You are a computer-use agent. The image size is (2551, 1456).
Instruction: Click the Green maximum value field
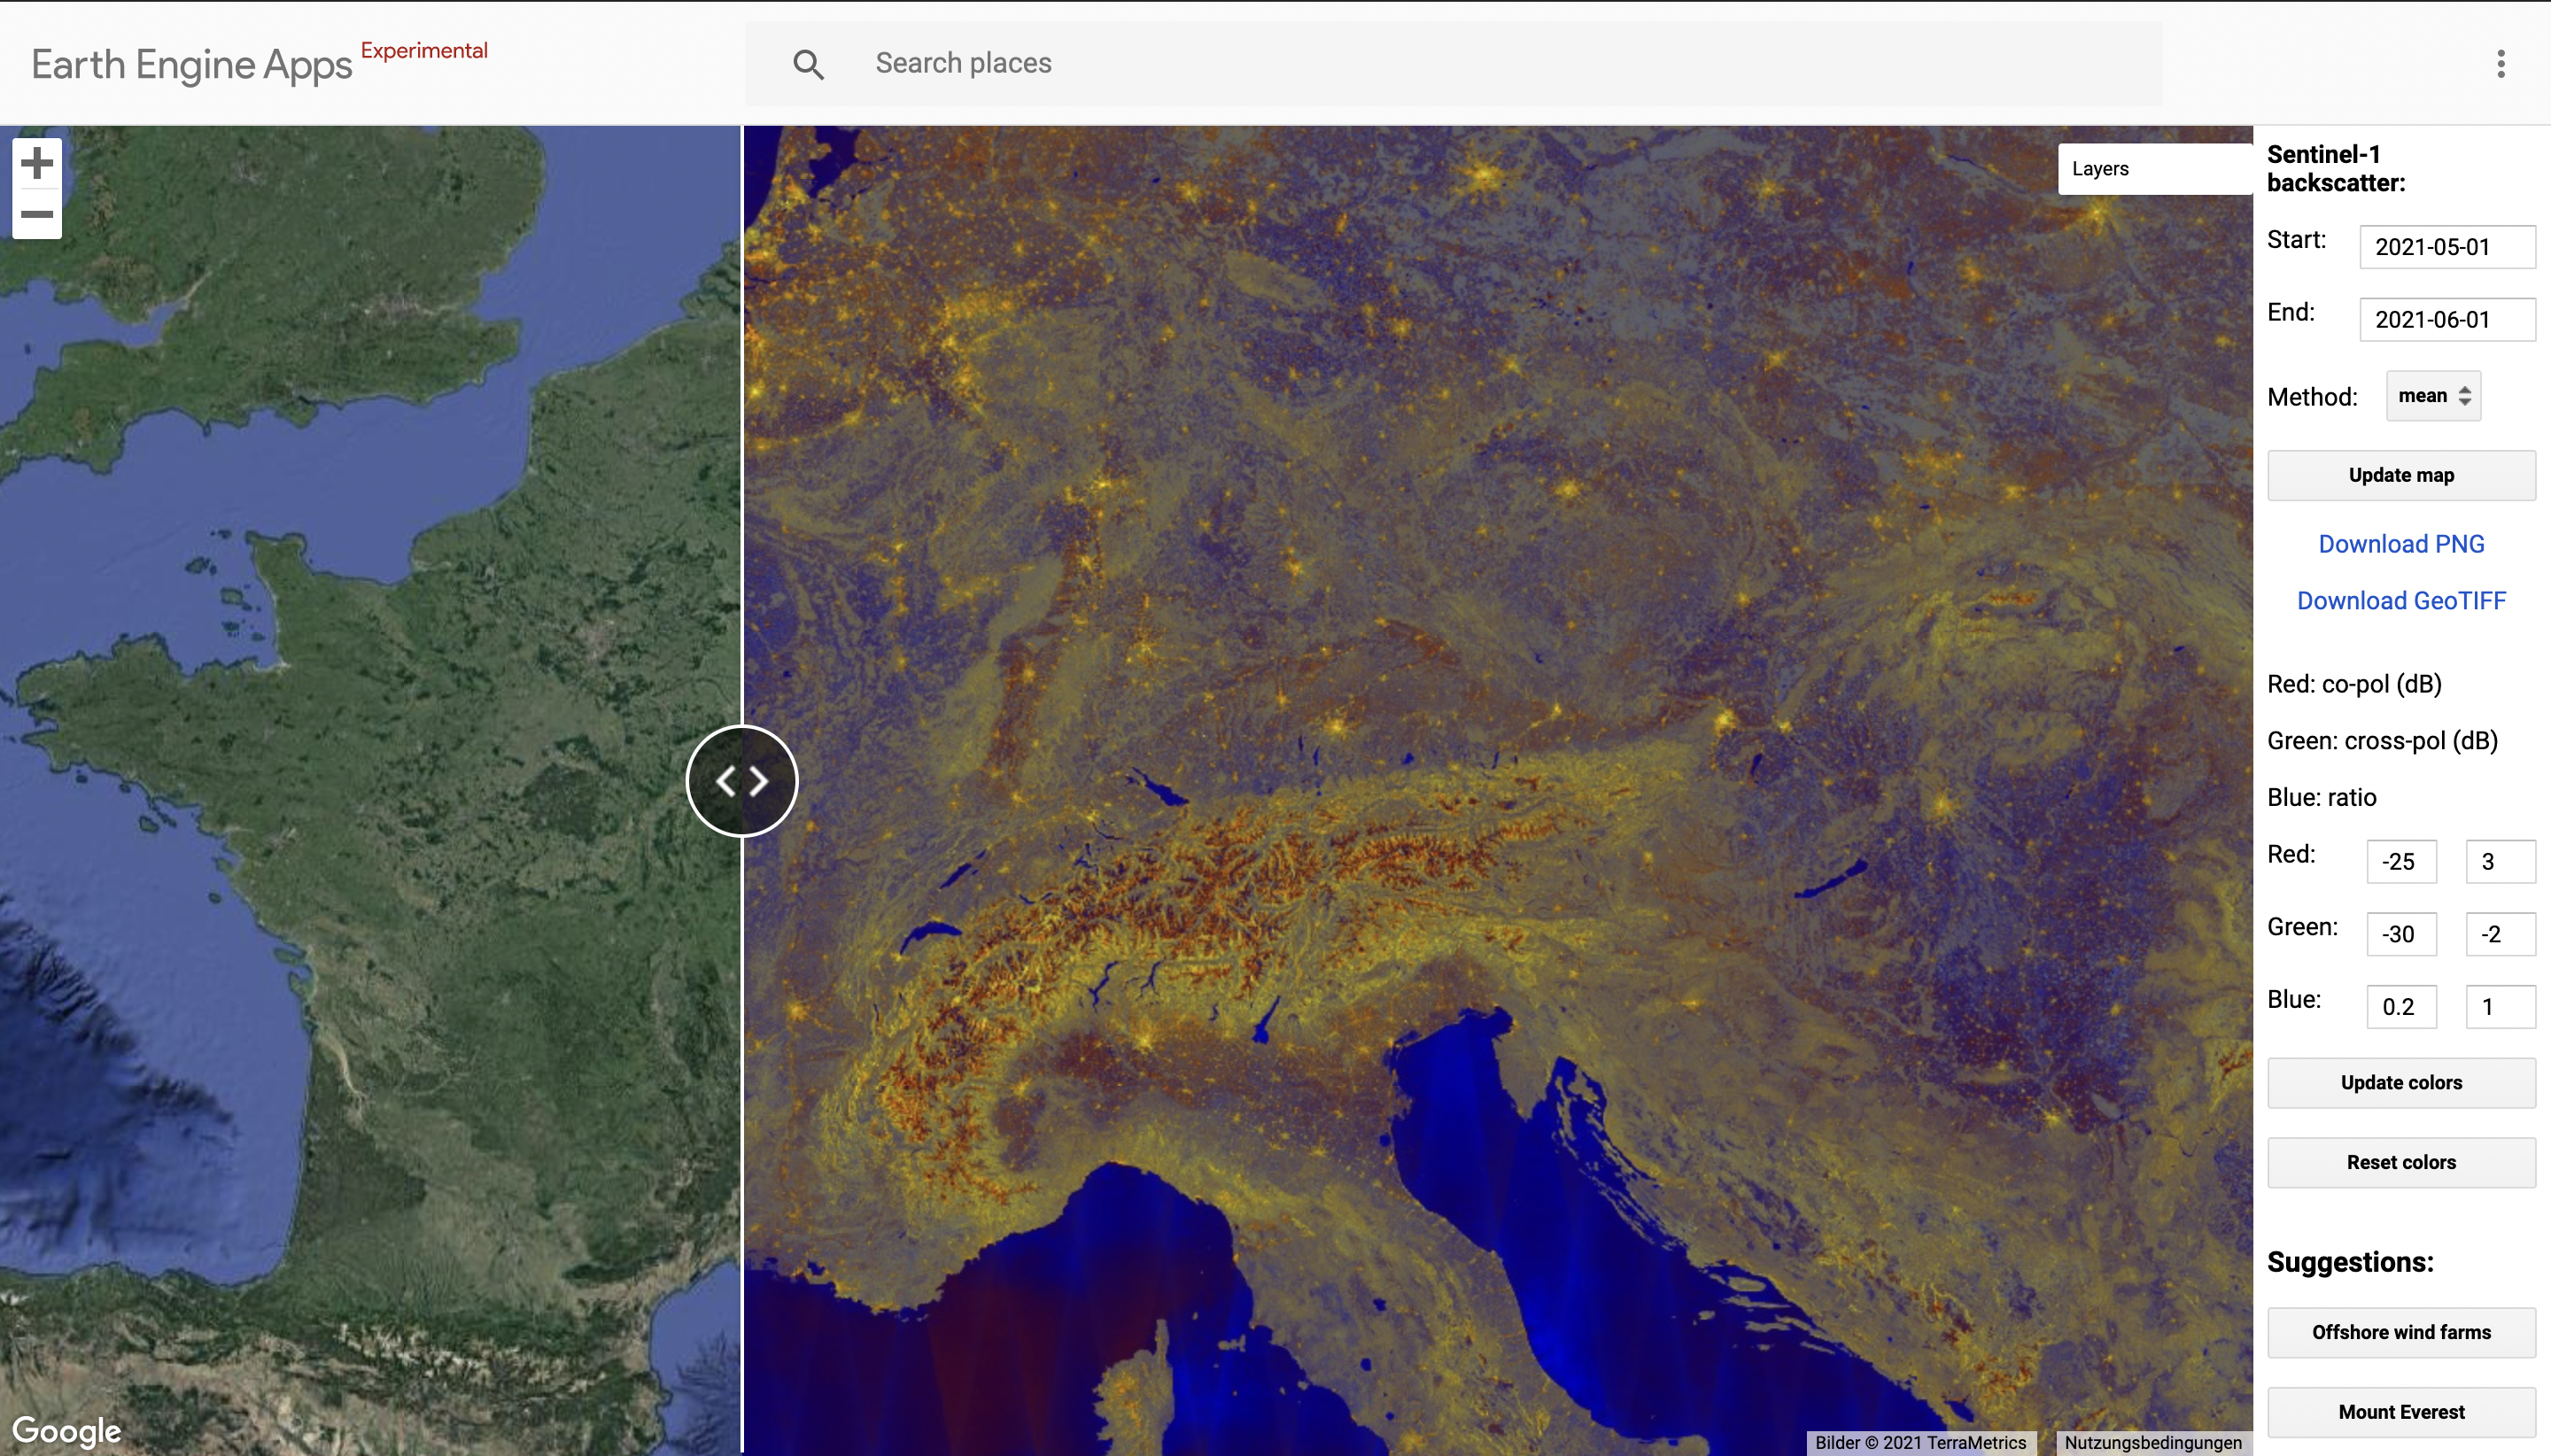tap(2499, 934)
